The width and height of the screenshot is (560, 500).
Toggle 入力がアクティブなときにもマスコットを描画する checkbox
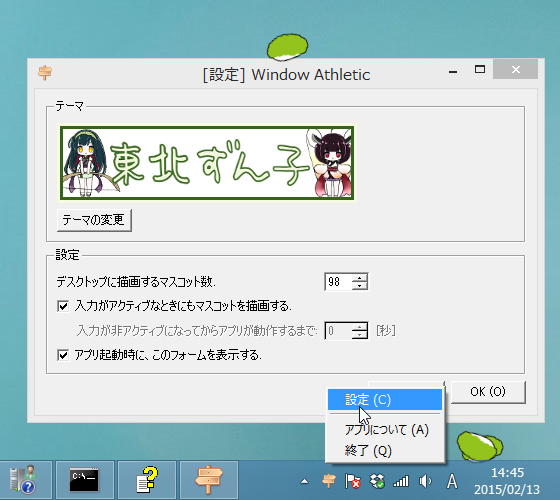click(63, 306)
